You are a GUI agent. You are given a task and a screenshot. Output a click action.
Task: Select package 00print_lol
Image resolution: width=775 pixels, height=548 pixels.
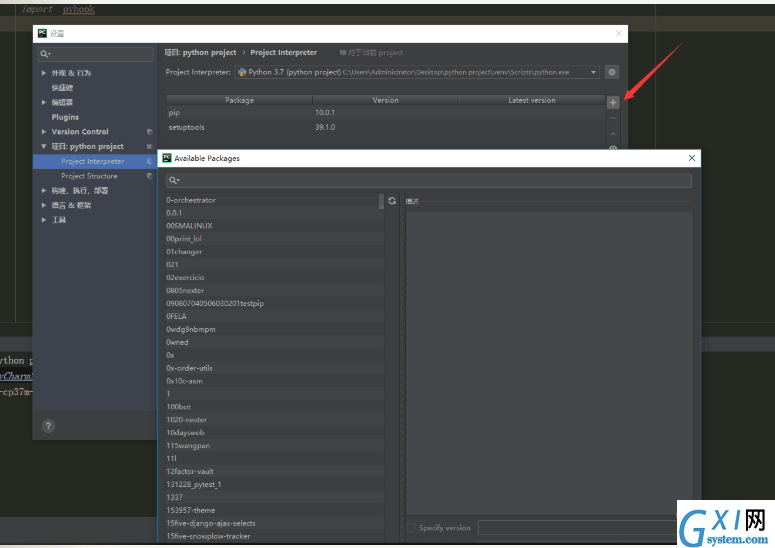click(x=274, y=239)
